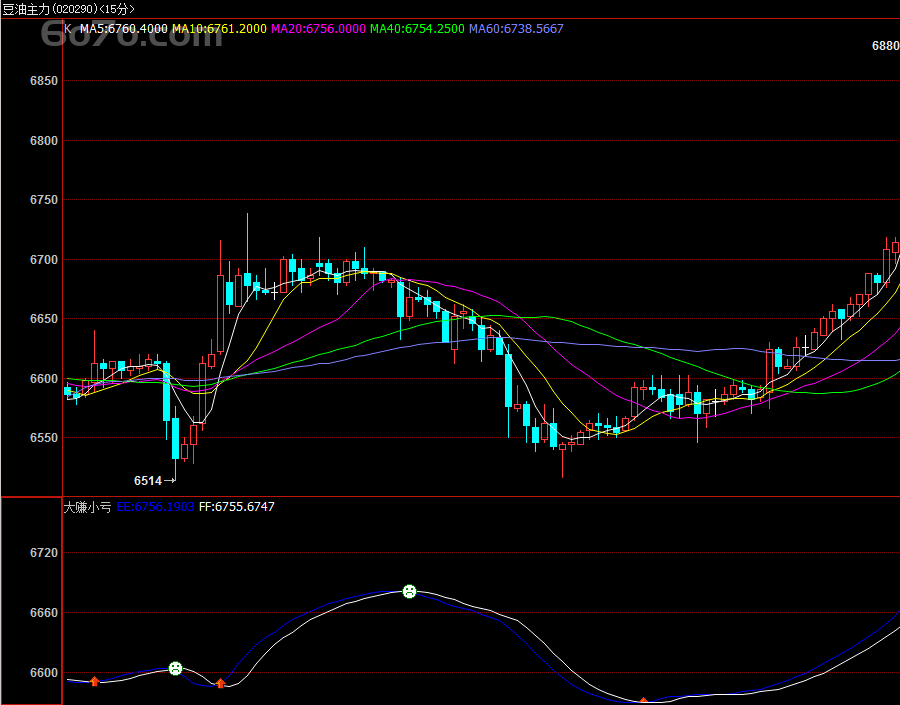Select the MA10:6761.2000 indicator label
Image resolution: width=900 pixels, height=705 pixels.
[x=219, y=29]
